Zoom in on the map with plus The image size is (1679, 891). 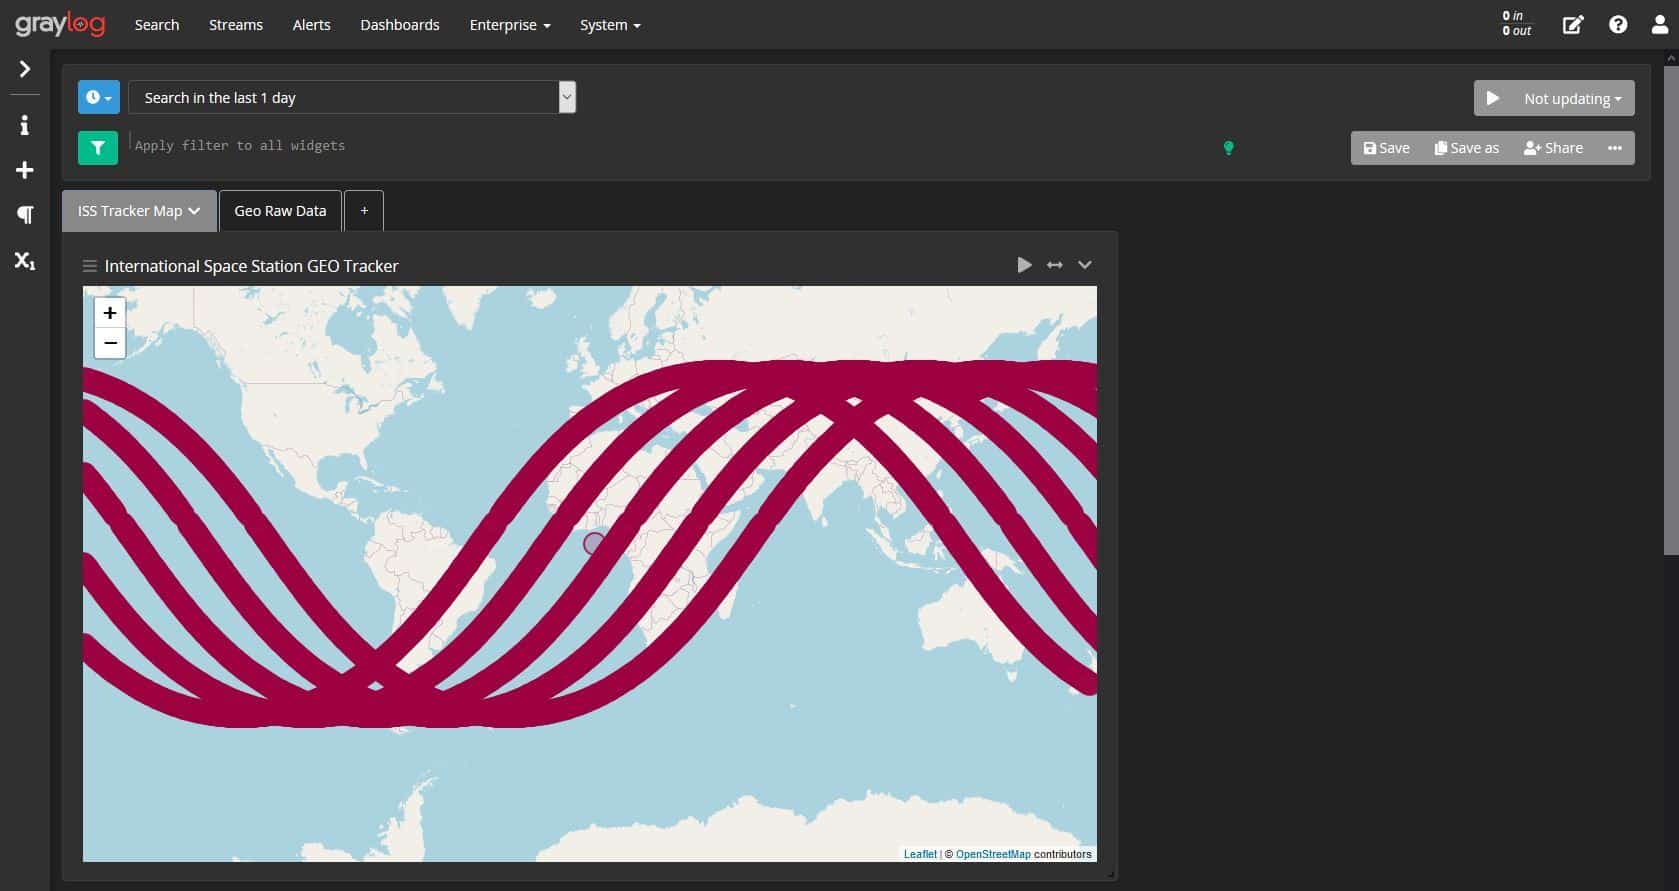(x=110, y=313)
